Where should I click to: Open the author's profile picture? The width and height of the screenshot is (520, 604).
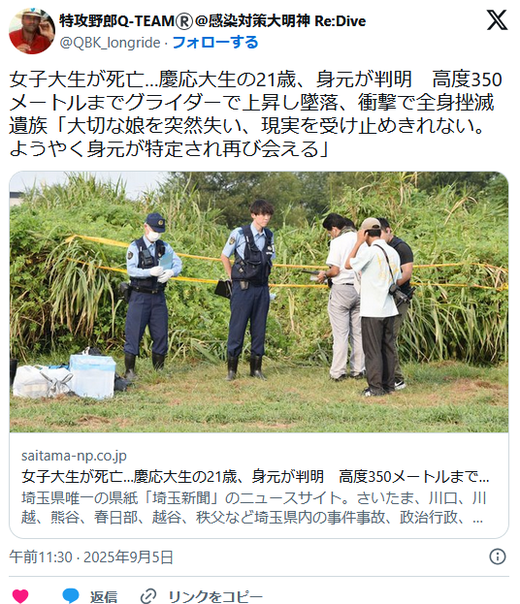pyautogui.click(x=32, y=31)
